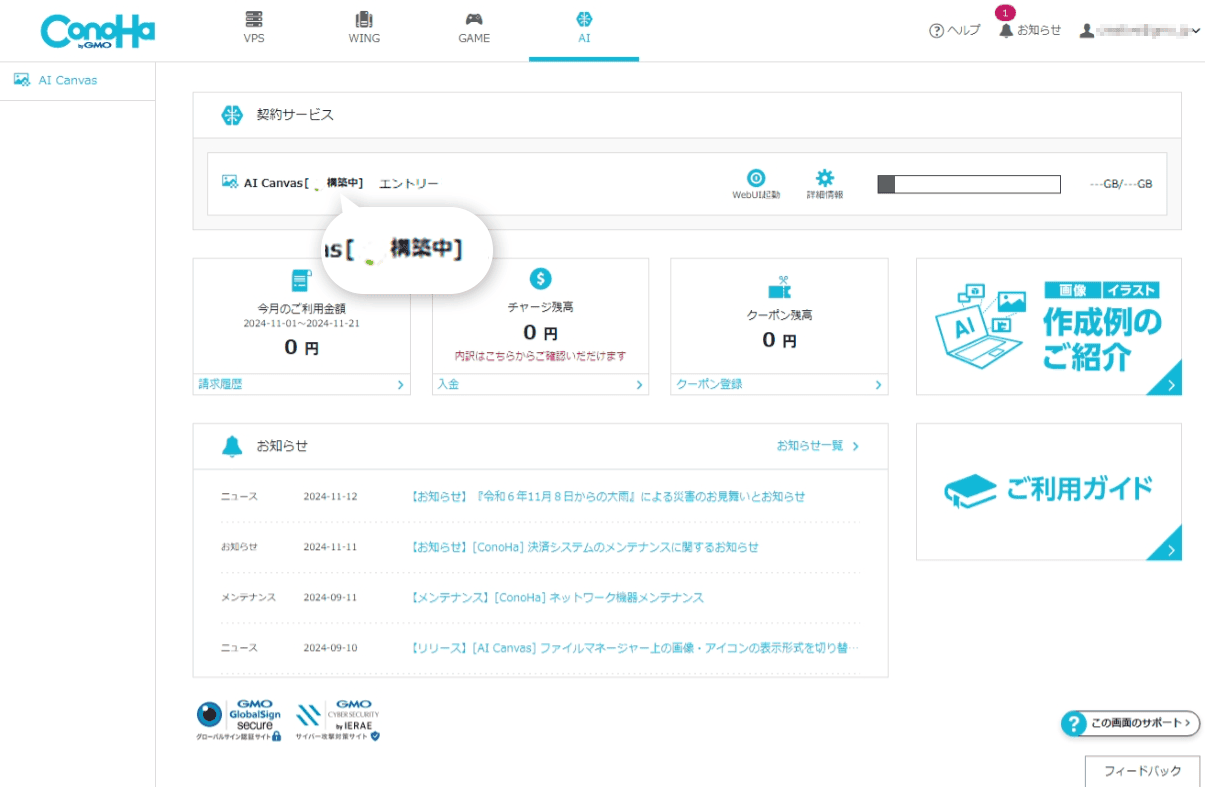Open the 決済システムのメンテナンス notice
Screen dimensions: 1205x787
(x=584, y=547)
